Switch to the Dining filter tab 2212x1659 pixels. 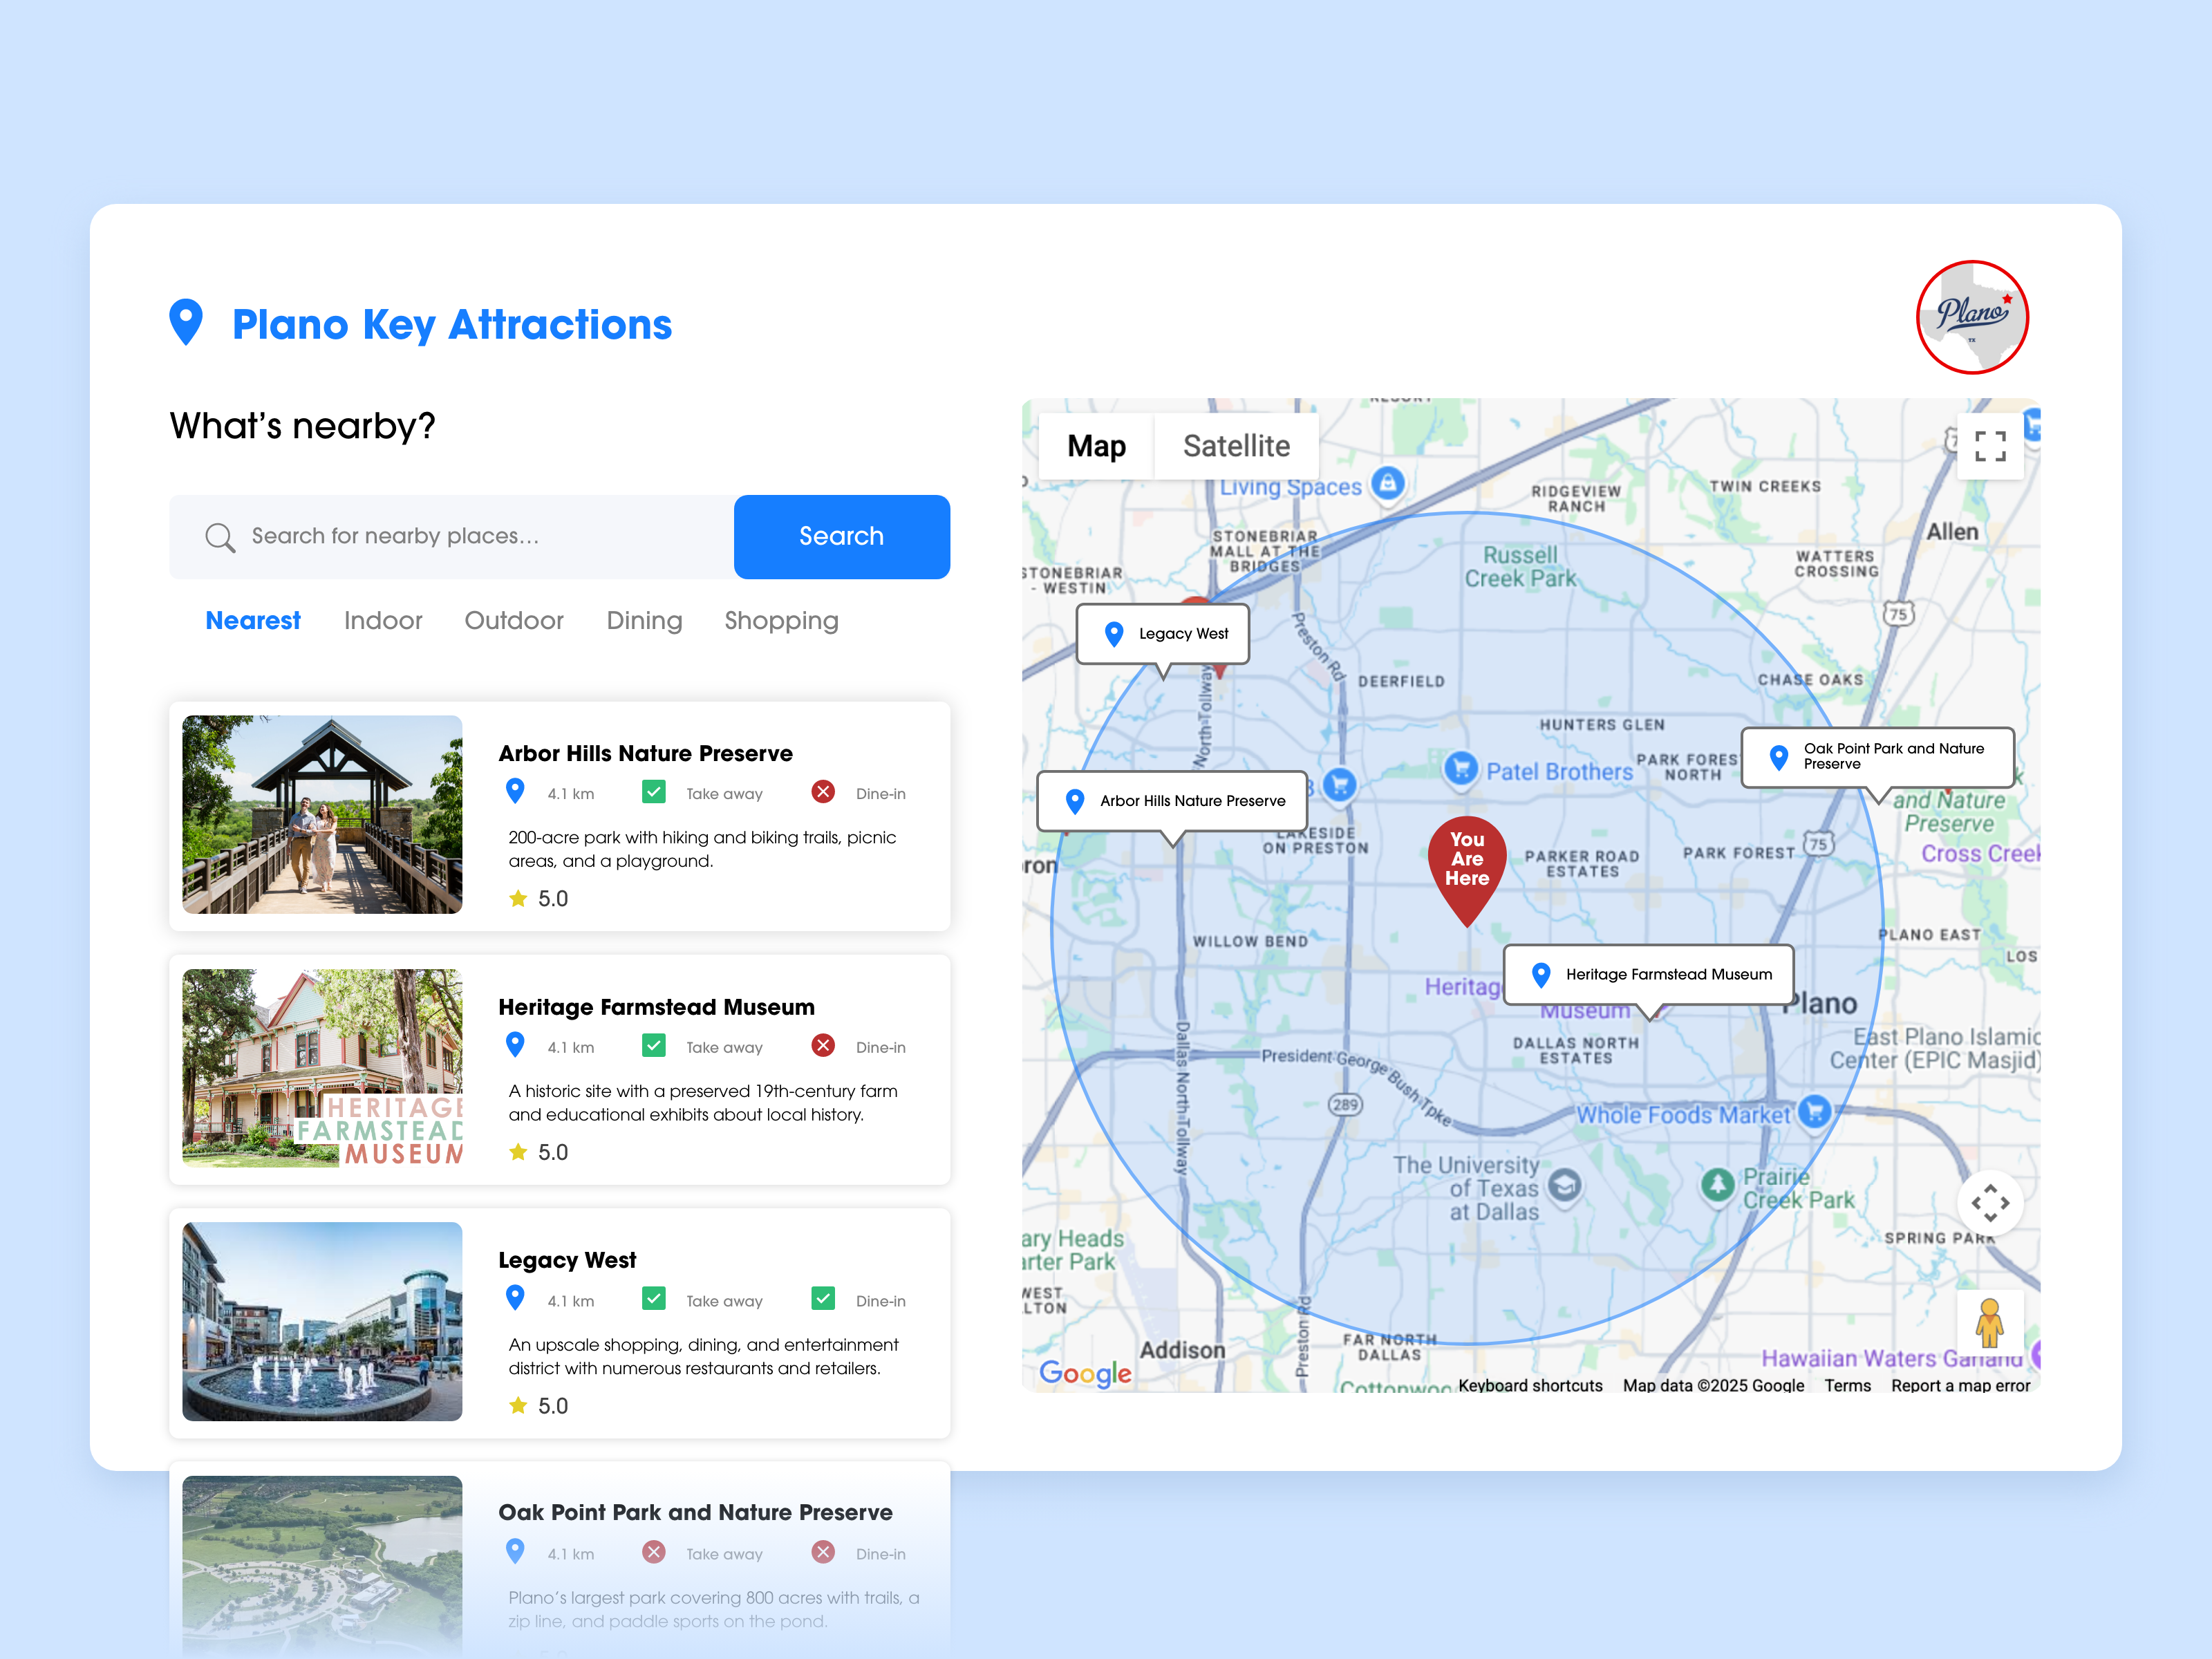coord(644,621)
